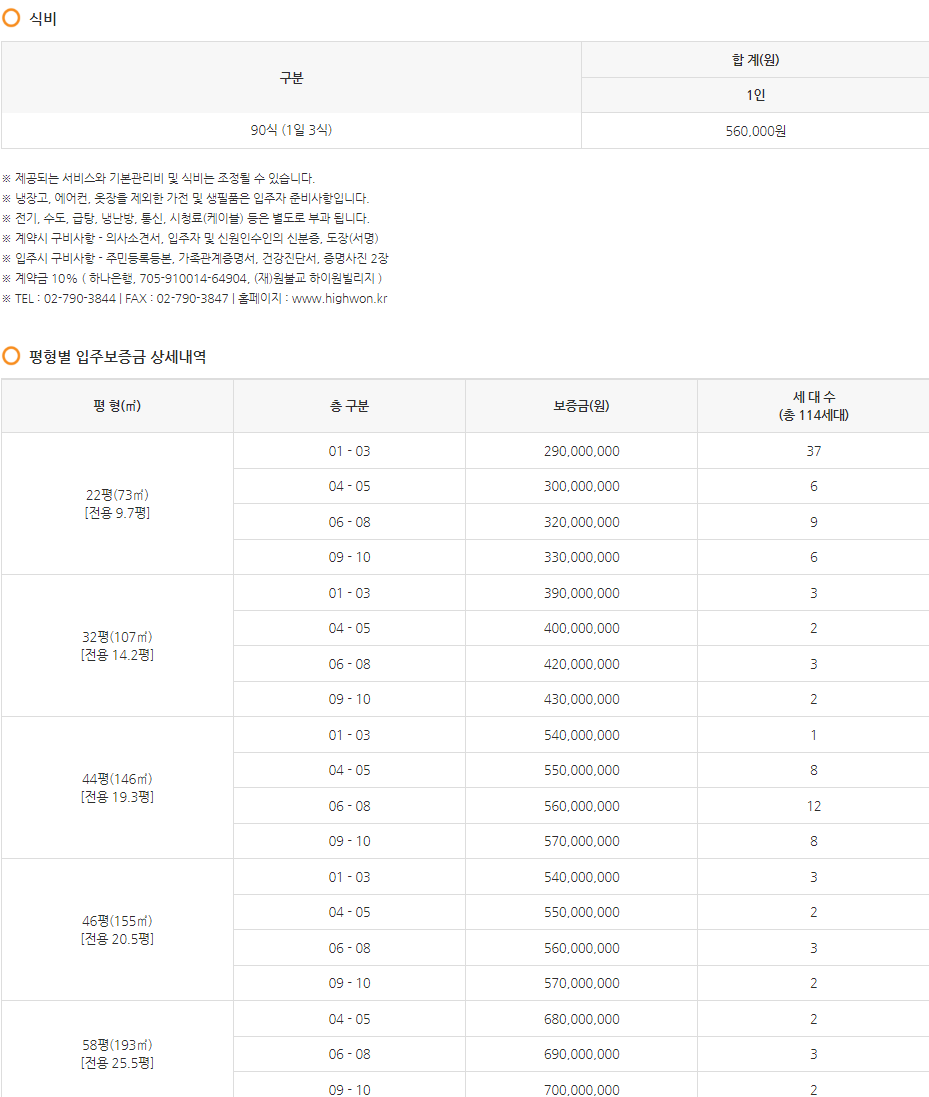Screen dimensions: 929x1097
Task: Select the 구분 header cell
Action: (290, 77)
